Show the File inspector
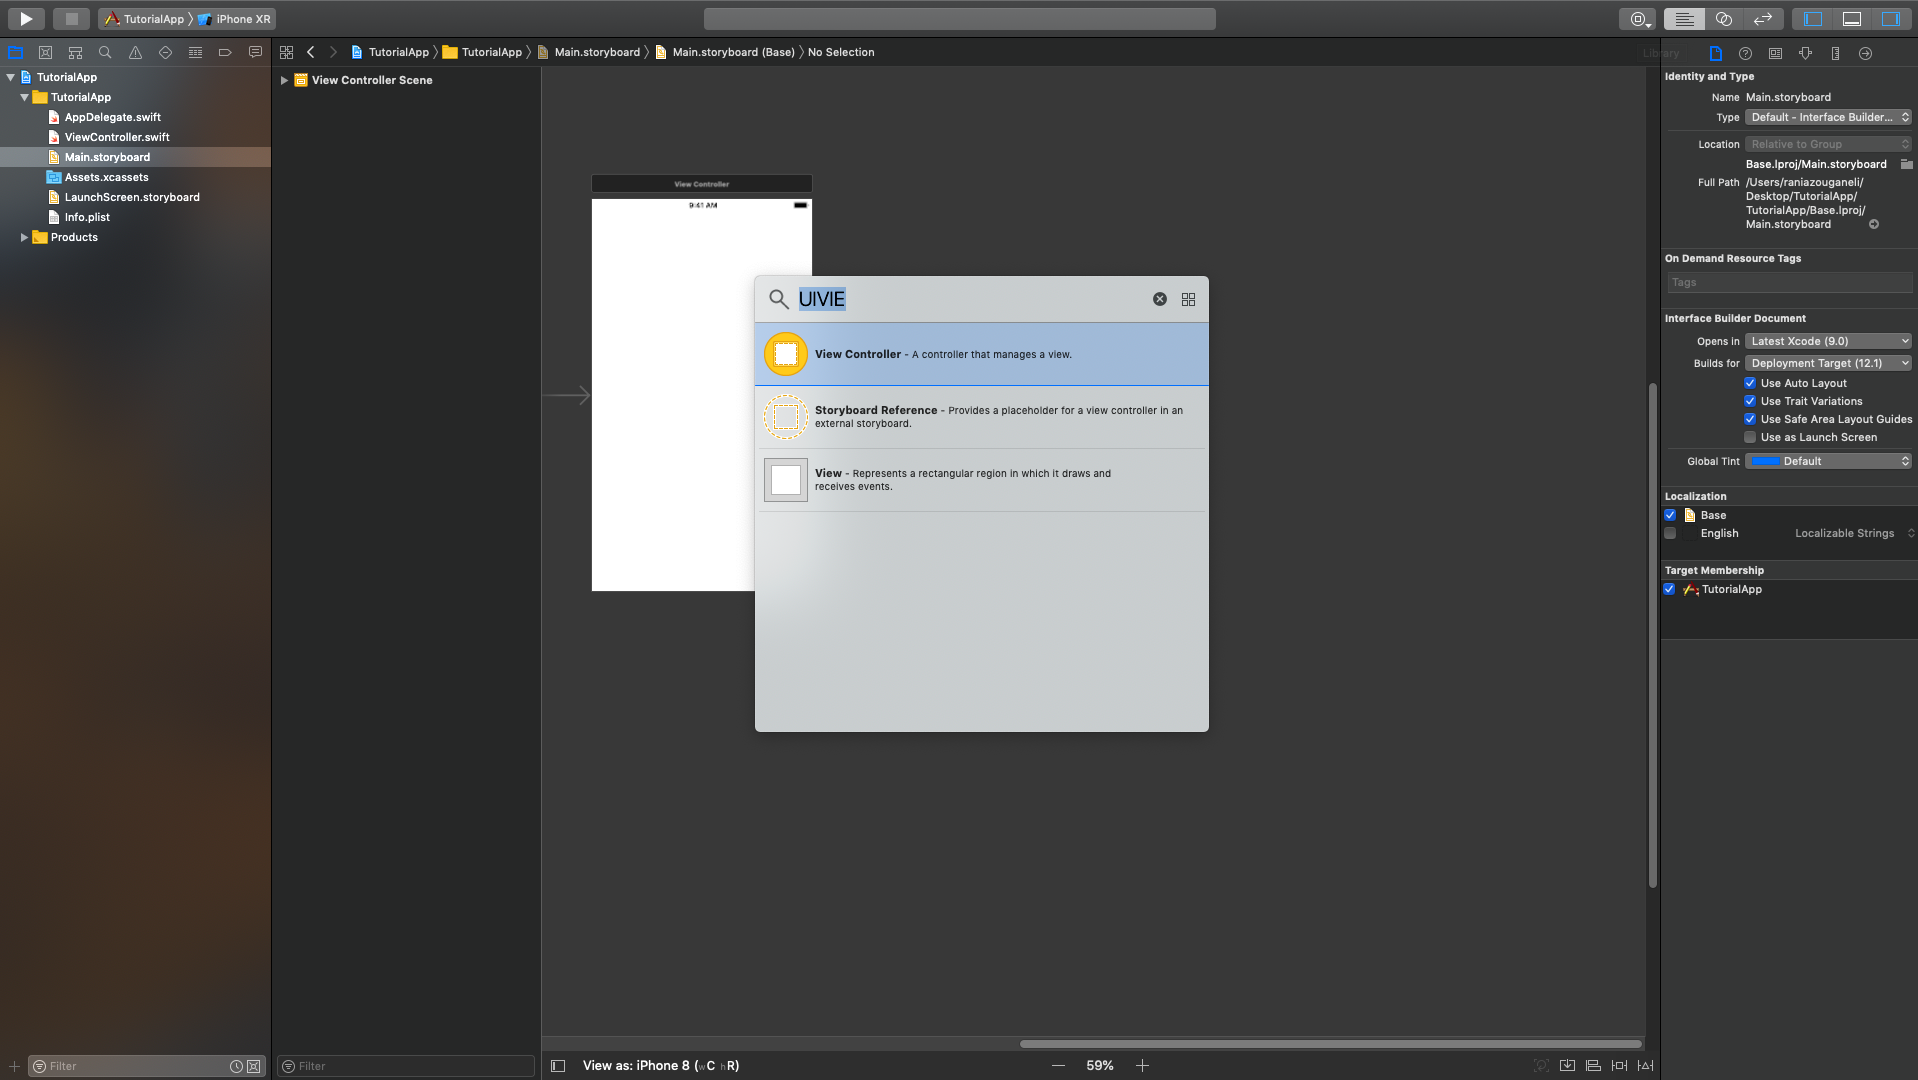The image size is (1918, 1080). (1715, 53)
